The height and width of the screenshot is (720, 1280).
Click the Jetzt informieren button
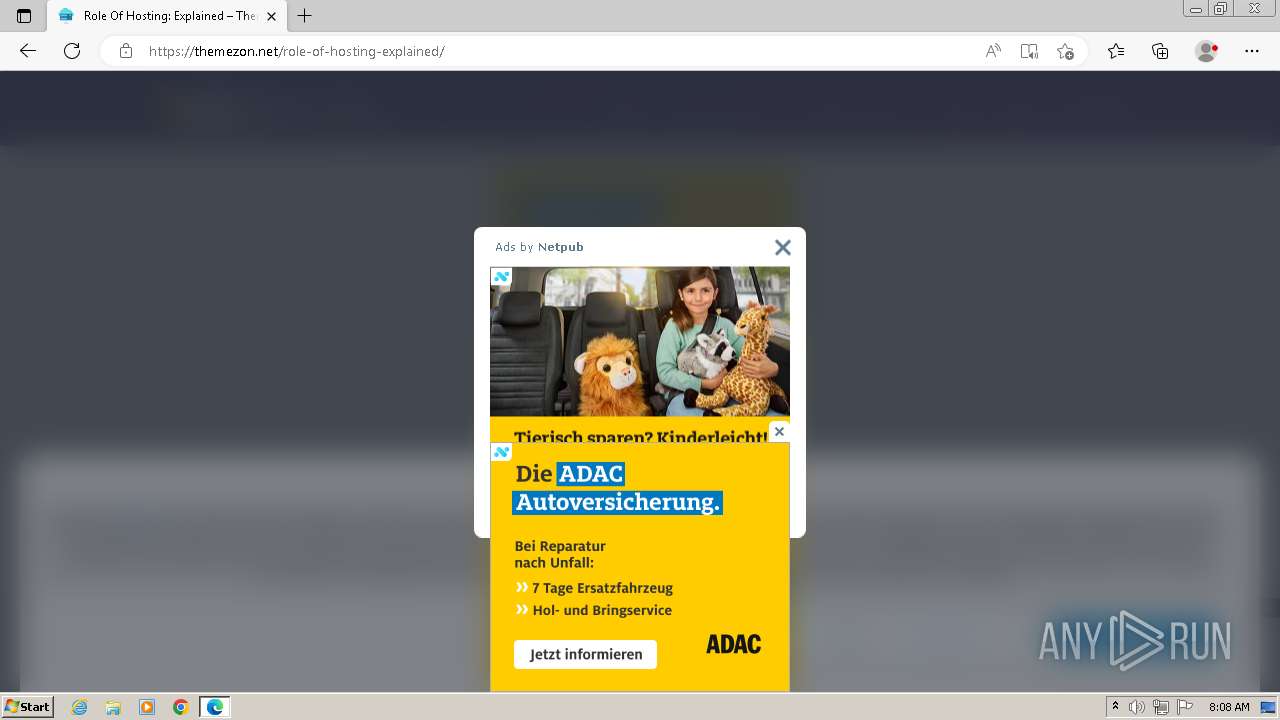(586, 654)
